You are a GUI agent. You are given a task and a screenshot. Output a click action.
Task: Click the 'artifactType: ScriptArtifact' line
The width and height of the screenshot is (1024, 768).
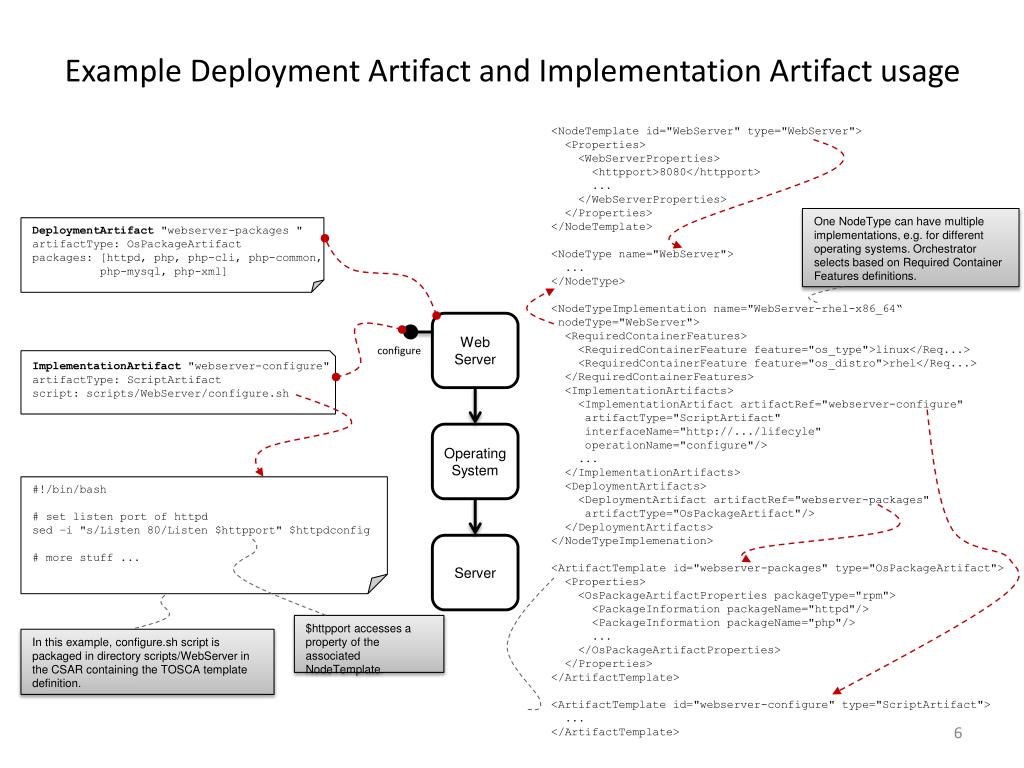127,380
